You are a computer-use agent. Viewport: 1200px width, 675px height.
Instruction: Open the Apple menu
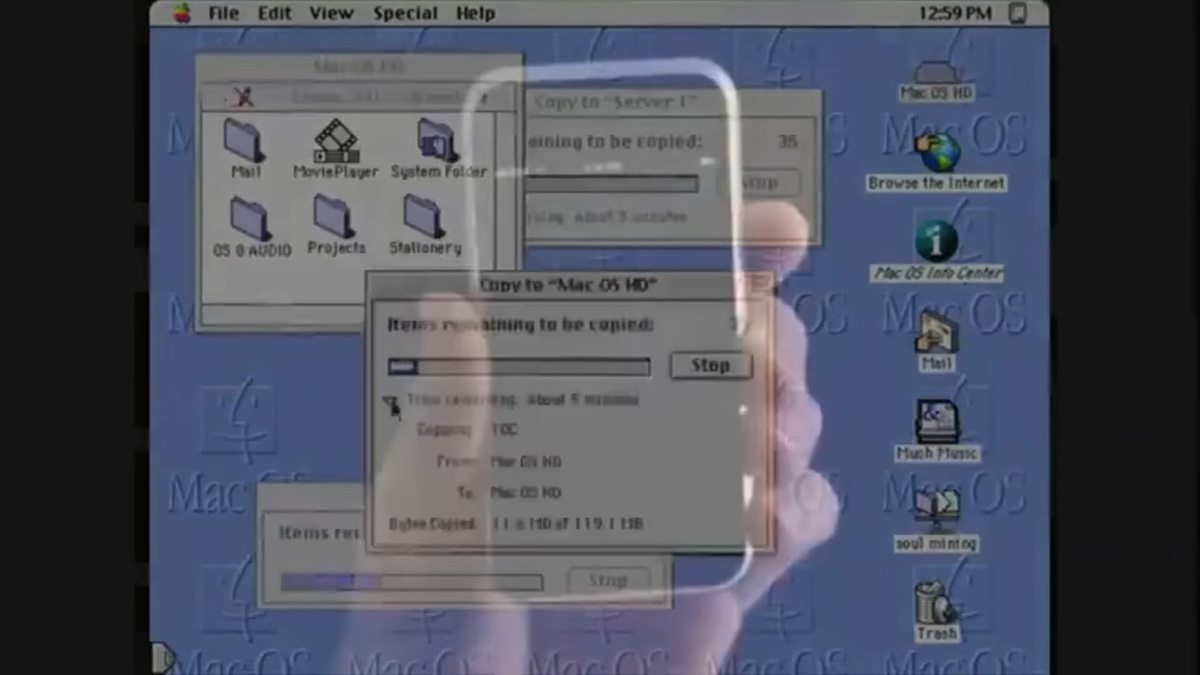pyautogui.click(x=182, y=13)
